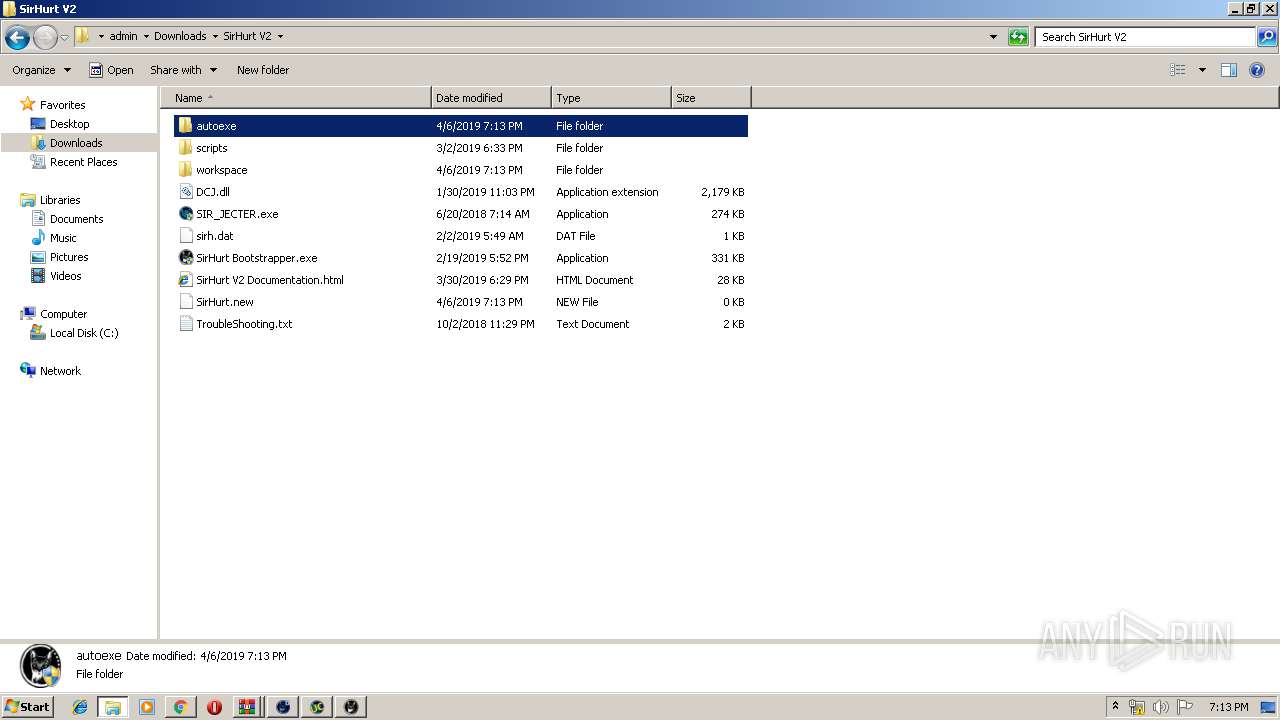Sort by Type column header
This screenshot has height=720, width=1280.
point(611,98)
